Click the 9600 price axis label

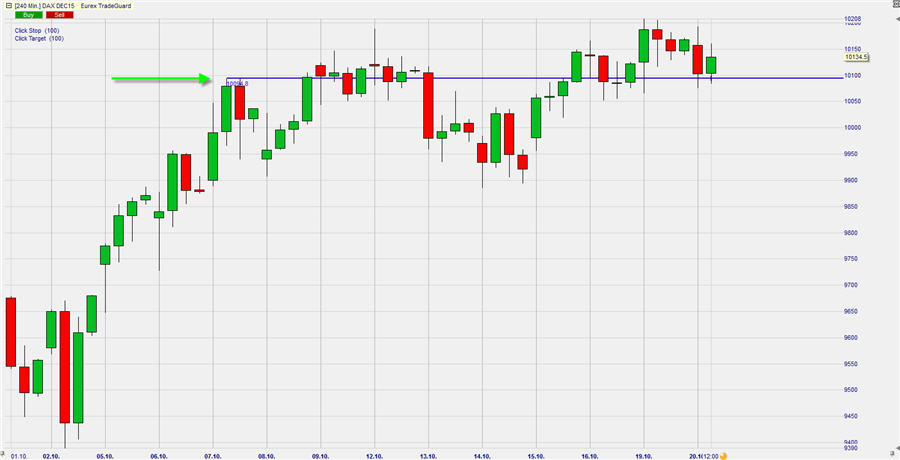[x=851, y=338]
